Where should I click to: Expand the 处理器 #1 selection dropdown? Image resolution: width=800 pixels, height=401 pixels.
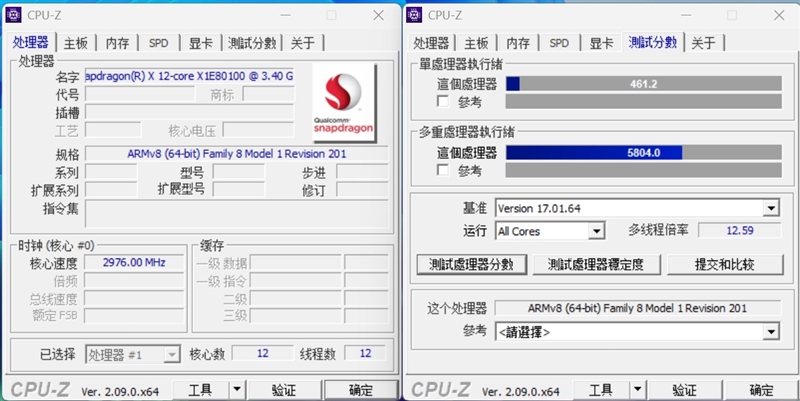(x=172, y=354)
